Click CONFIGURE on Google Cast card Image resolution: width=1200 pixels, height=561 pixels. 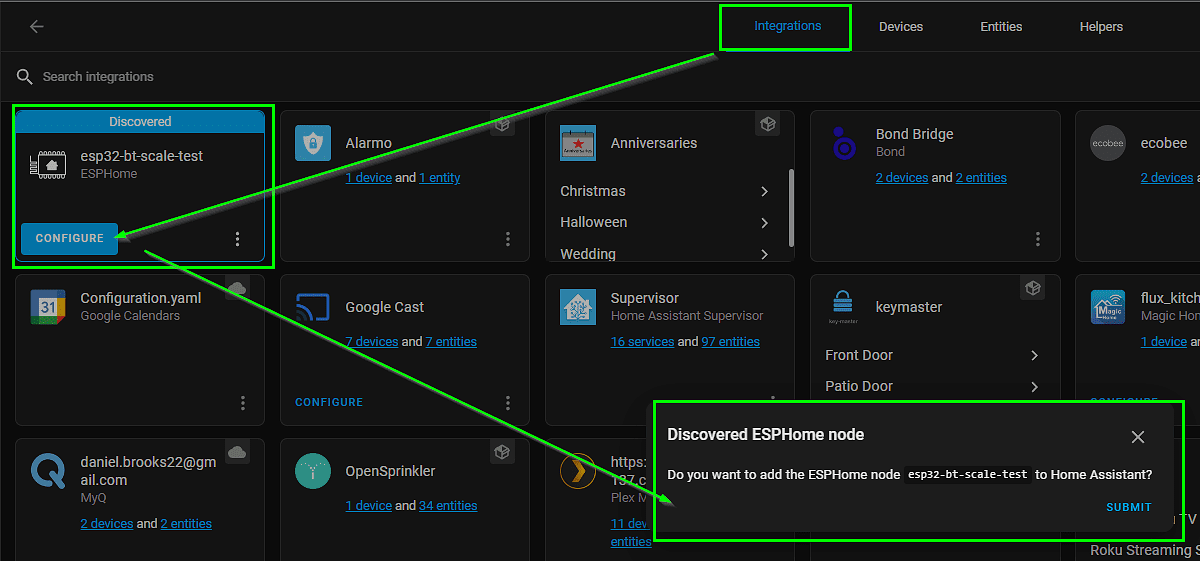pyautogui.click(x=329, y=402)
